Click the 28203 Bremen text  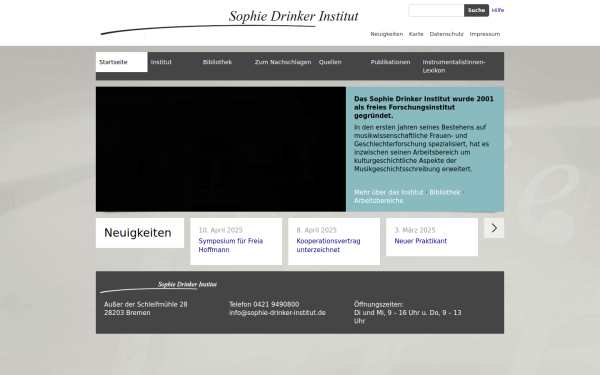tap(127, 313)
